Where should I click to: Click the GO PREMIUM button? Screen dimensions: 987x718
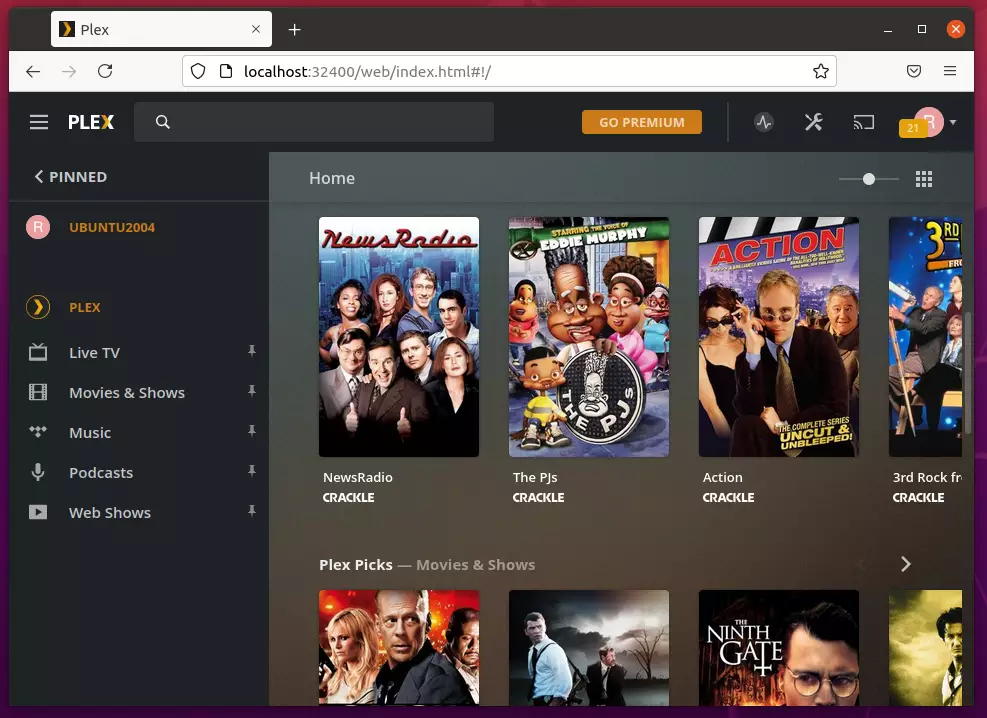click(641, 122)
